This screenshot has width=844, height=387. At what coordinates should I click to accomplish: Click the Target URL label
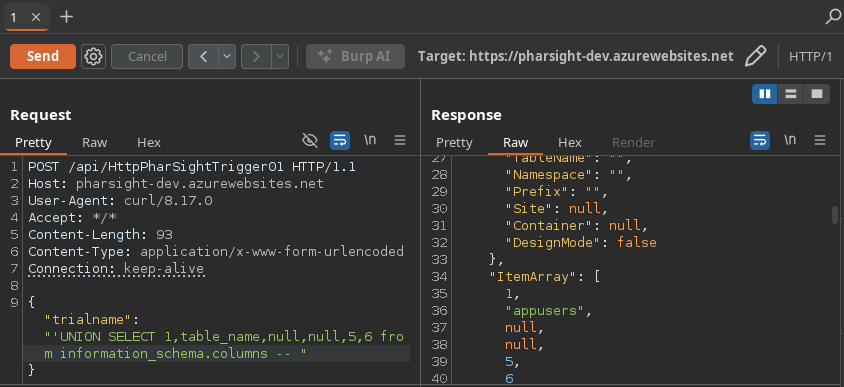tap(575, 57)
